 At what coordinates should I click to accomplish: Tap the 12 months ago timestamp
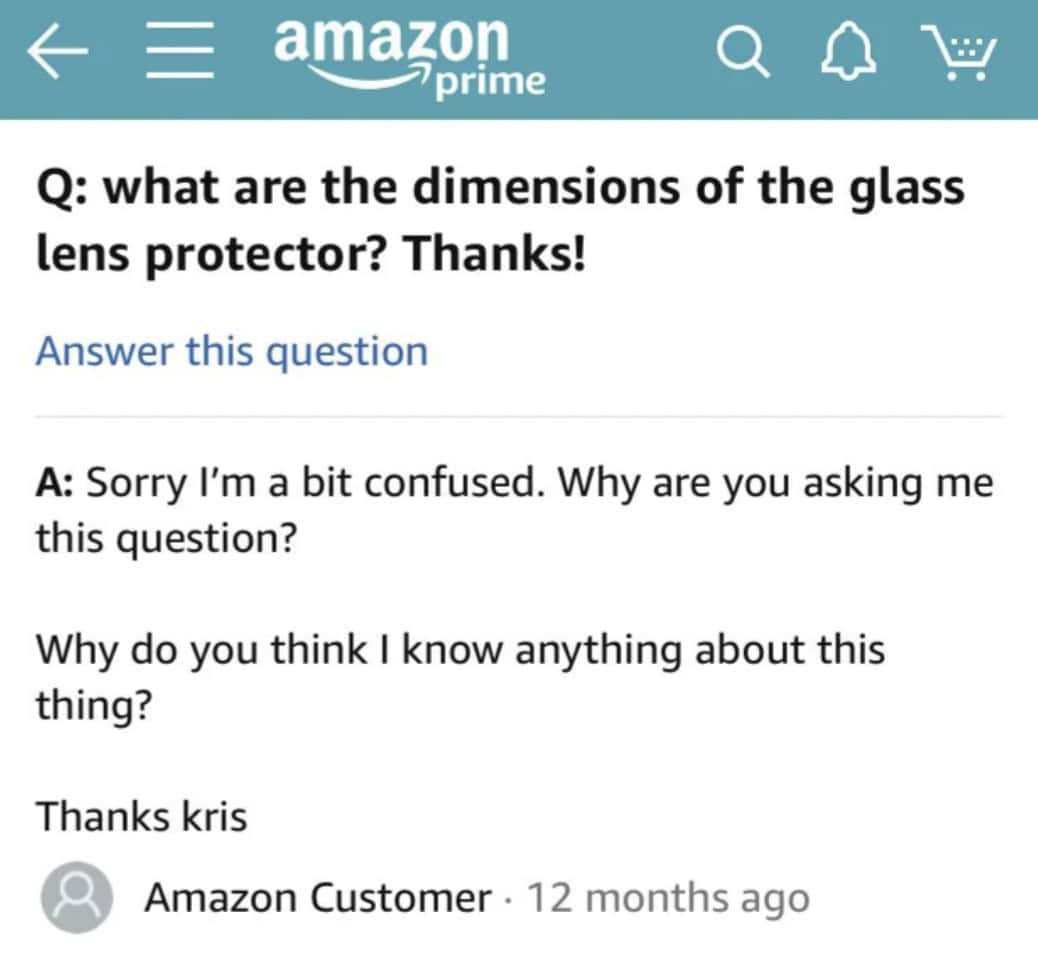(665, 898)
